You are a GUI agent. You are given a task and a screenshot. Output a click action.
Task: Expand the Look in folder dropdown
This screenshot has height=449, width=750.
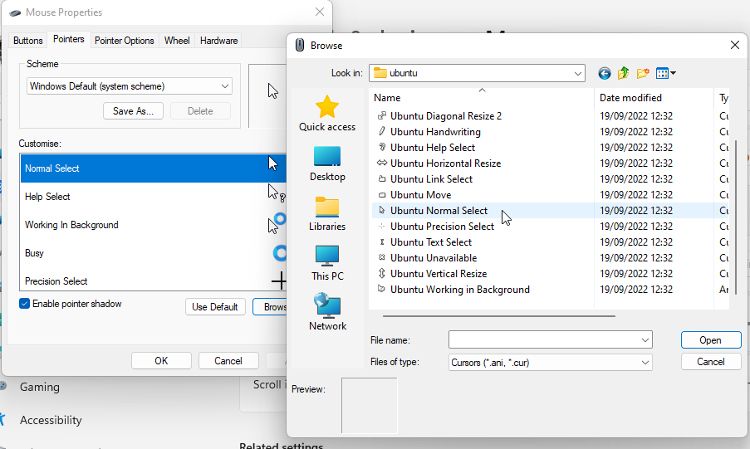pos(577,73)
